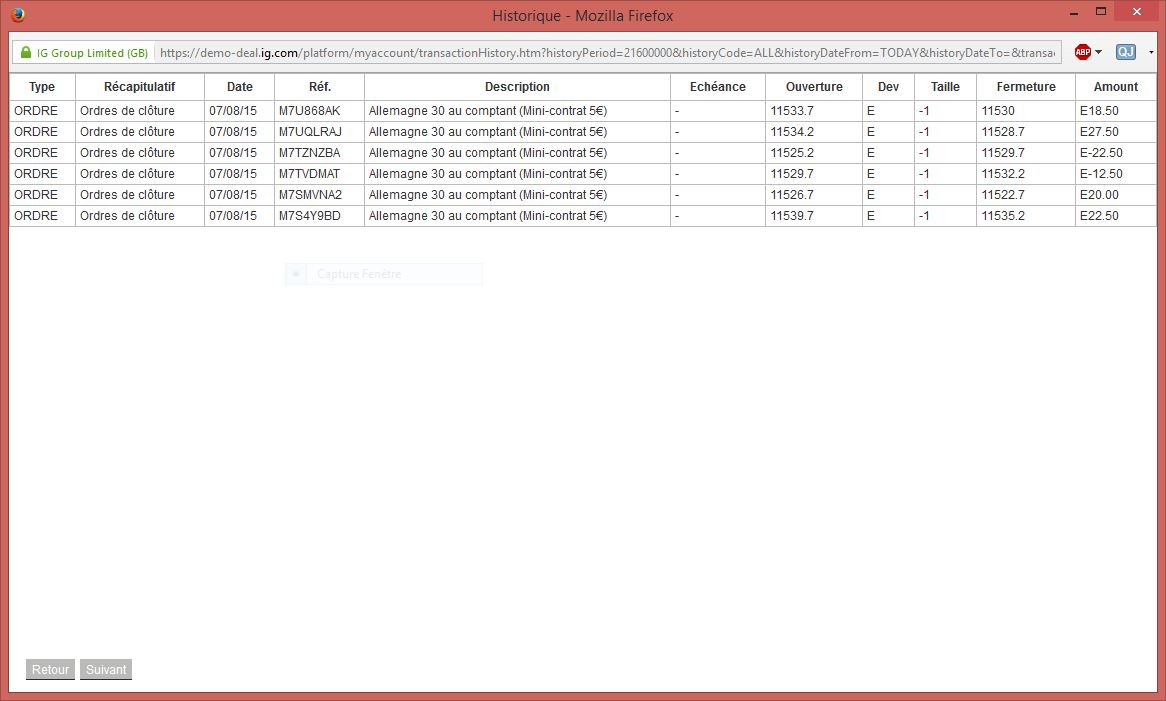Close the Historique Firefox window
Viewport: 1166px width, 701px height.
(1136, 11)
